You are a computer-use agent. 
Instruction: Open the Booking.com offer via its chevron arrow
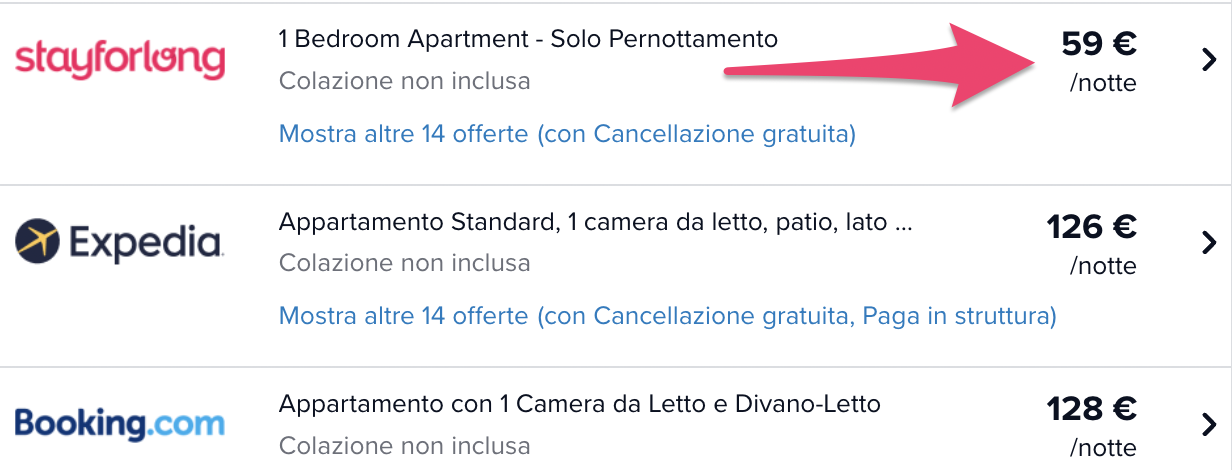coord(1208,425)
